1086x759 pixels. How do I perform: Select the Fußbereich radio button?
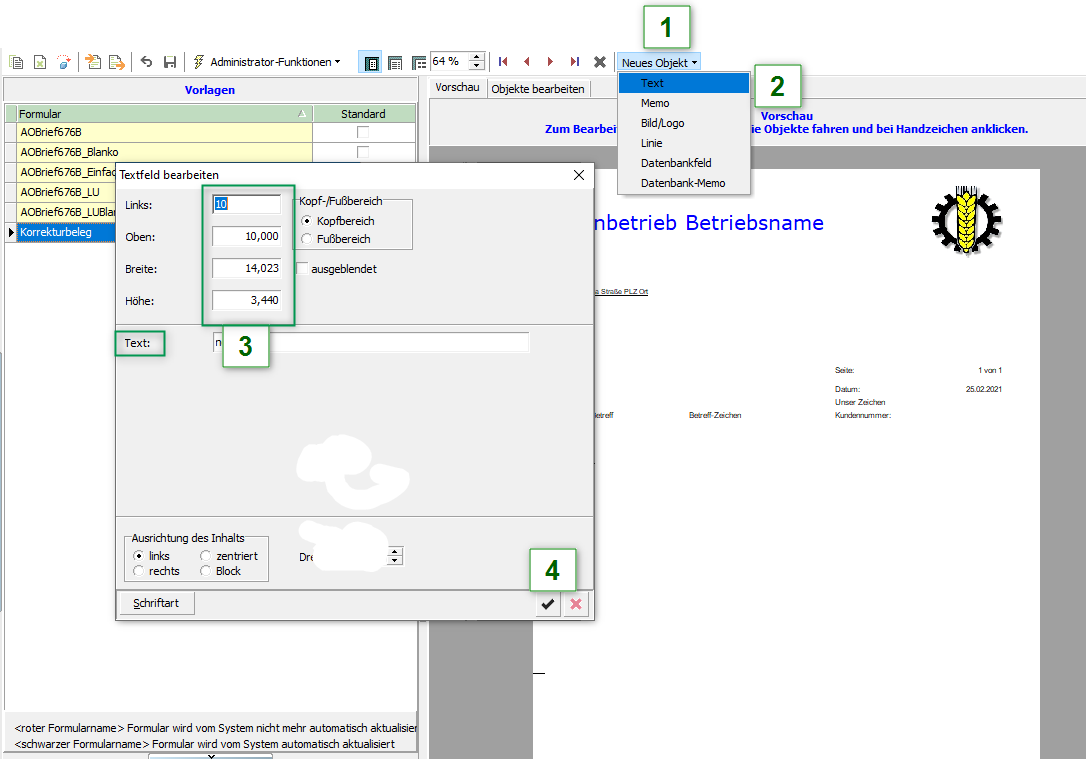(307, 239)
